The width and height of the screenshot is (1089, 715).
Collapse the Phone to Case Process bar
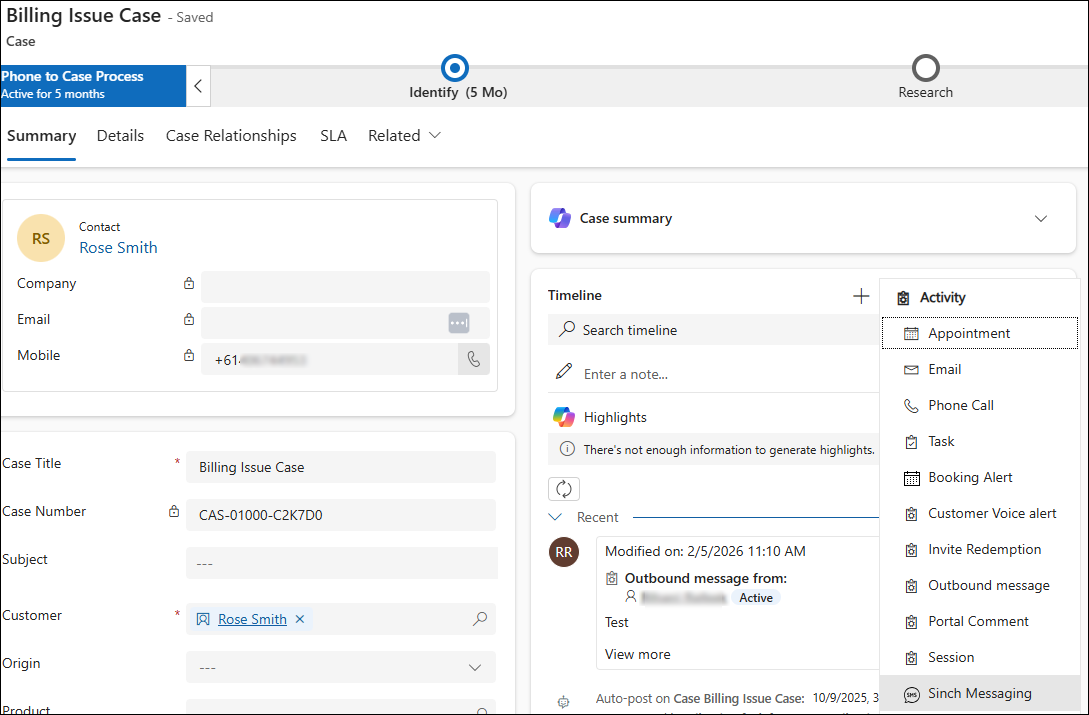tap(198, 86)
